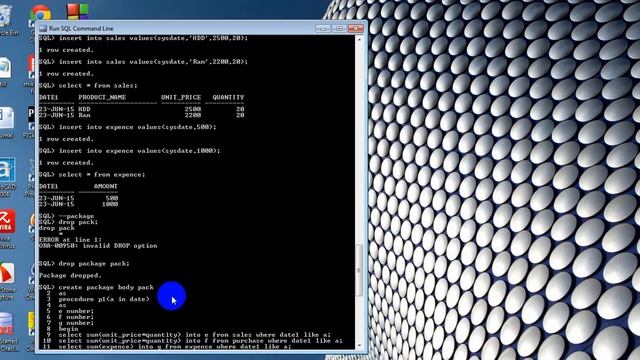Click the unit price value 2500

pyautogui.click(x=193, y=109)
